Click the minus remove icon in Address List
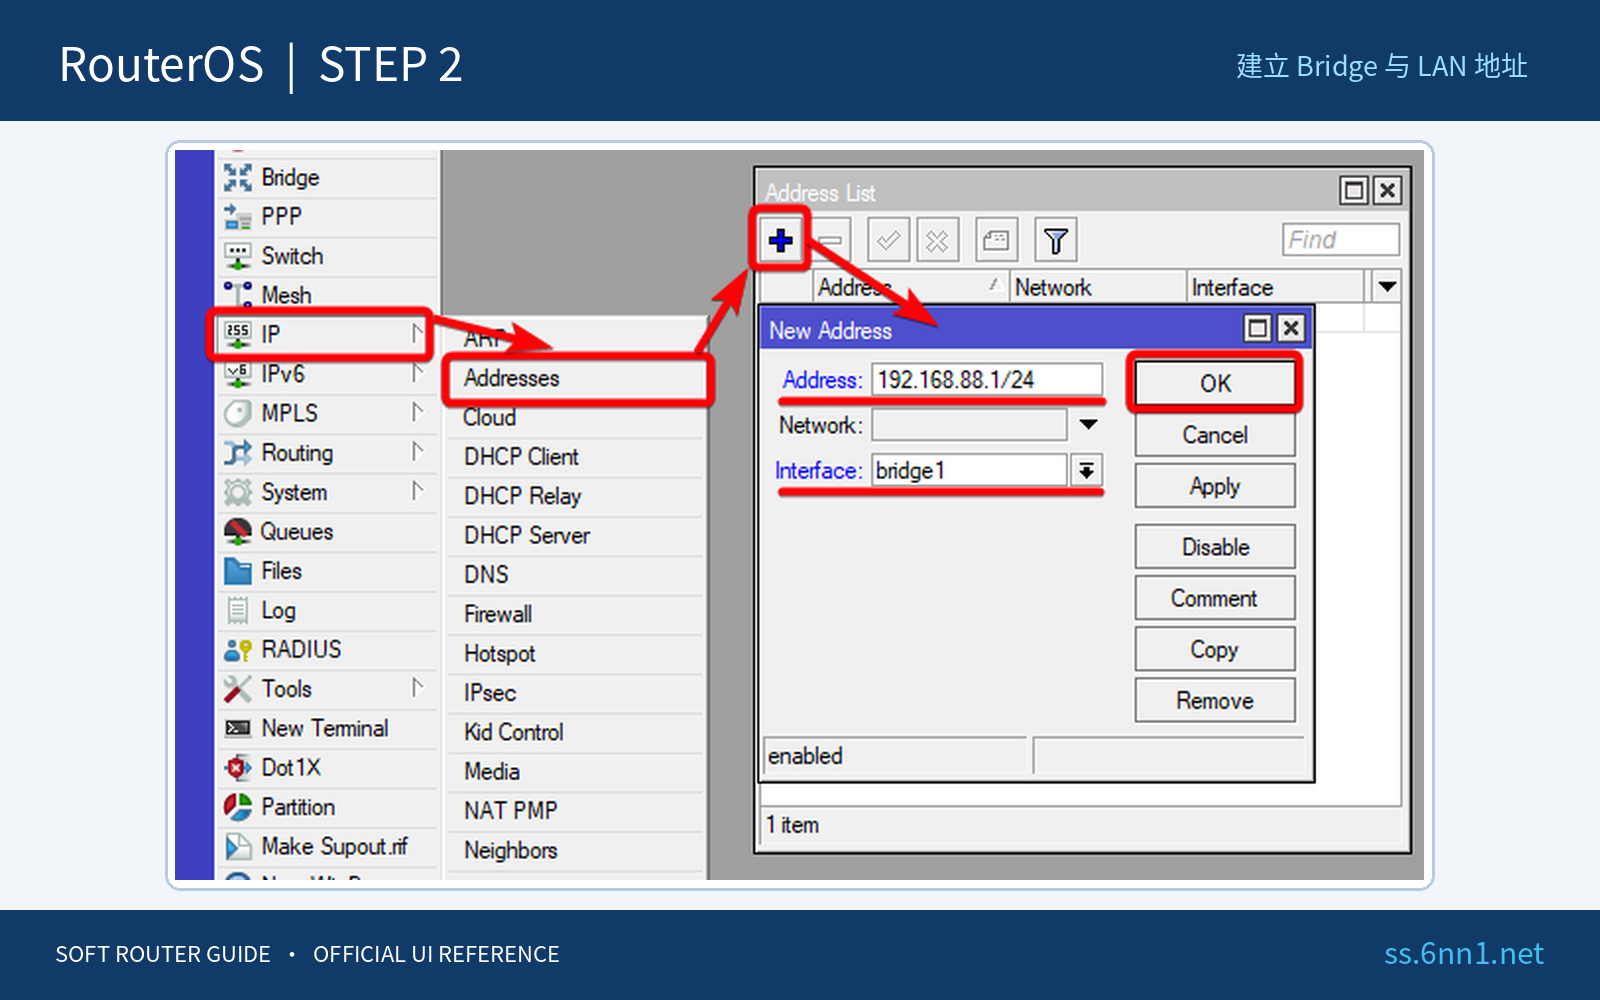This screenshot has height=1000, width=1600. pos(830,240)
